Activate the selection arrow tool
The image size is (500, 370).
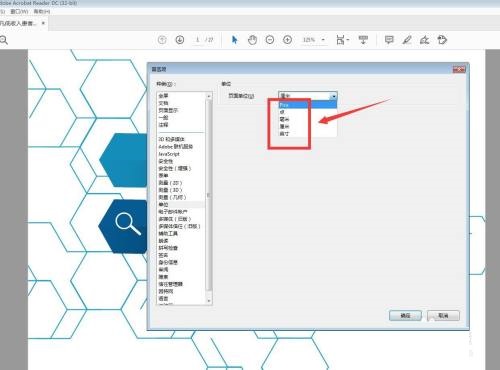point(235,40)
